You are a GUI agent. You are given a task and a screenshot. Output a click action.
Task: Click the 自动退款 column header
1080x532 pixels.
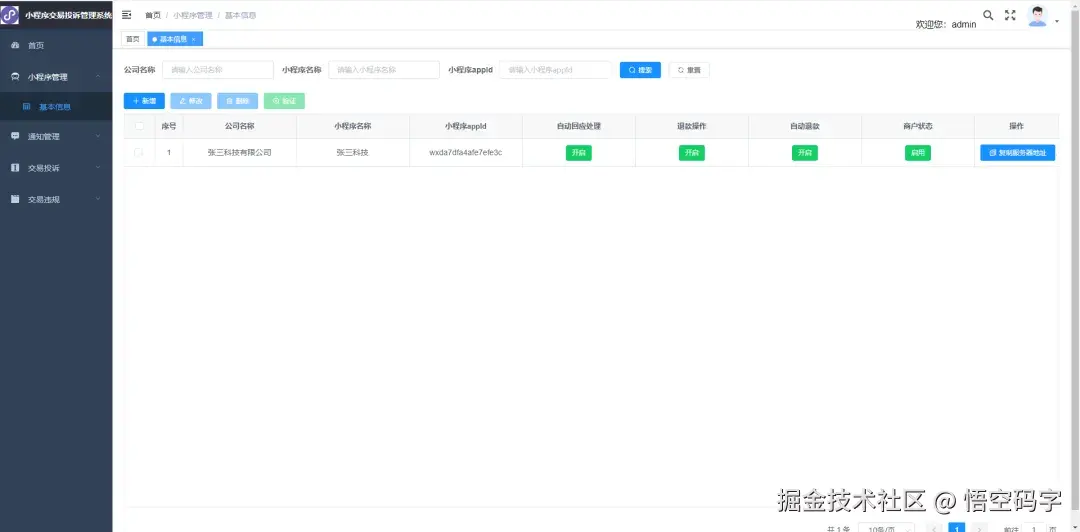click(x=804, y=126)
